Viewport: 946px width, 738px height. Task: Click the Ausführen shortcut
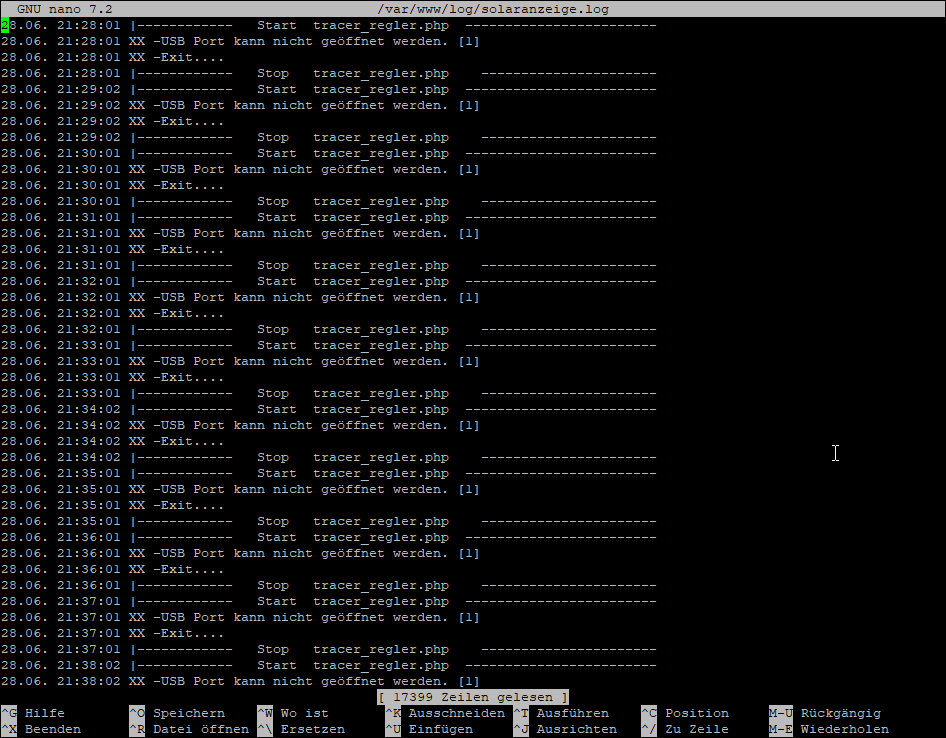[572, 713]
